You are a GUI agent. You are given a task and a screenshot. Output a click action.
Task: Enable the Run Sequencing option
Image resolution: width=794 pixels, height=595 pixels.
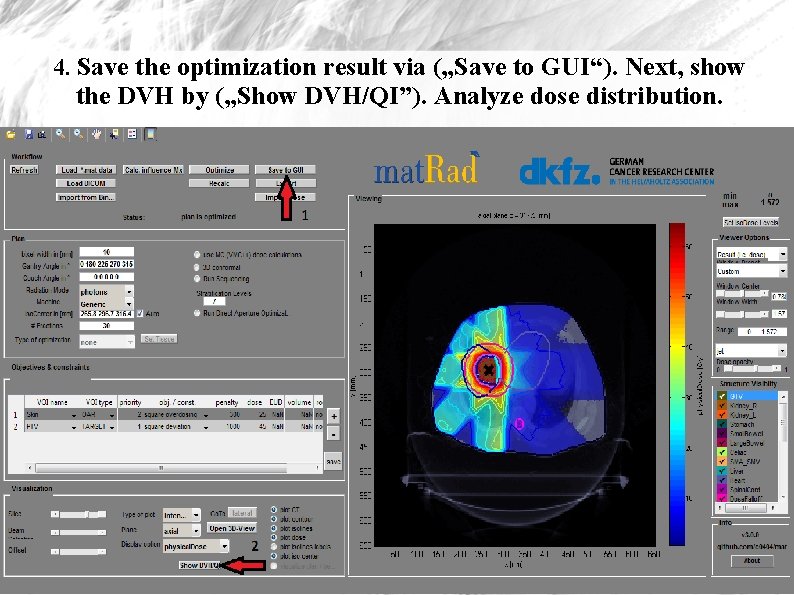tap(197, 279)
